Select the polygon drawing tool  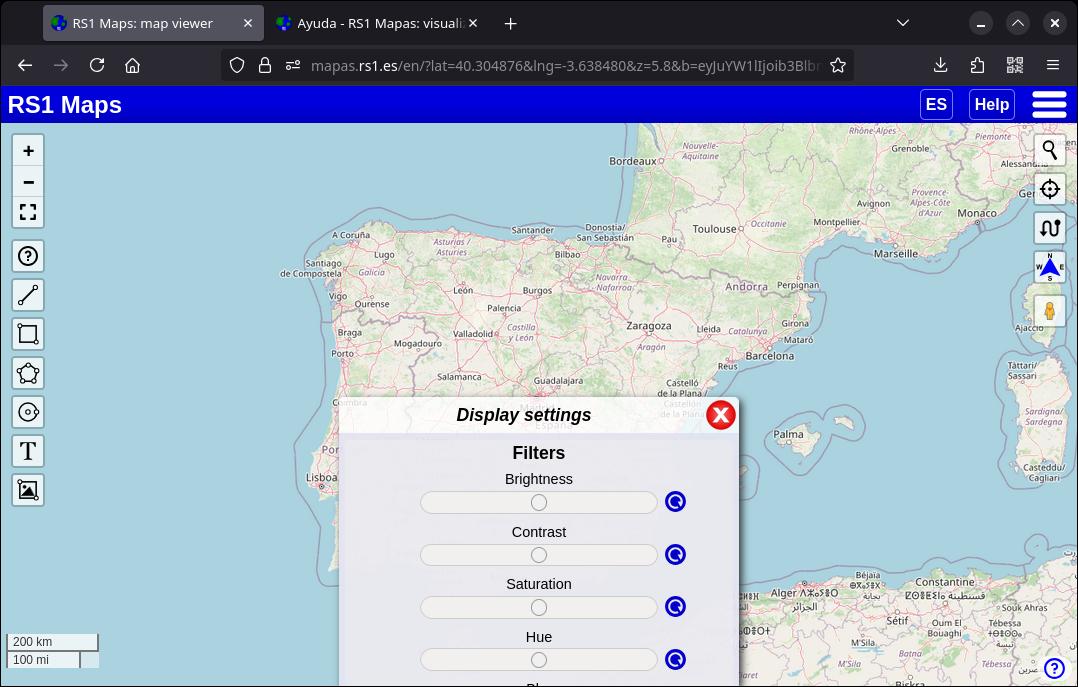[x=28, y=373]
